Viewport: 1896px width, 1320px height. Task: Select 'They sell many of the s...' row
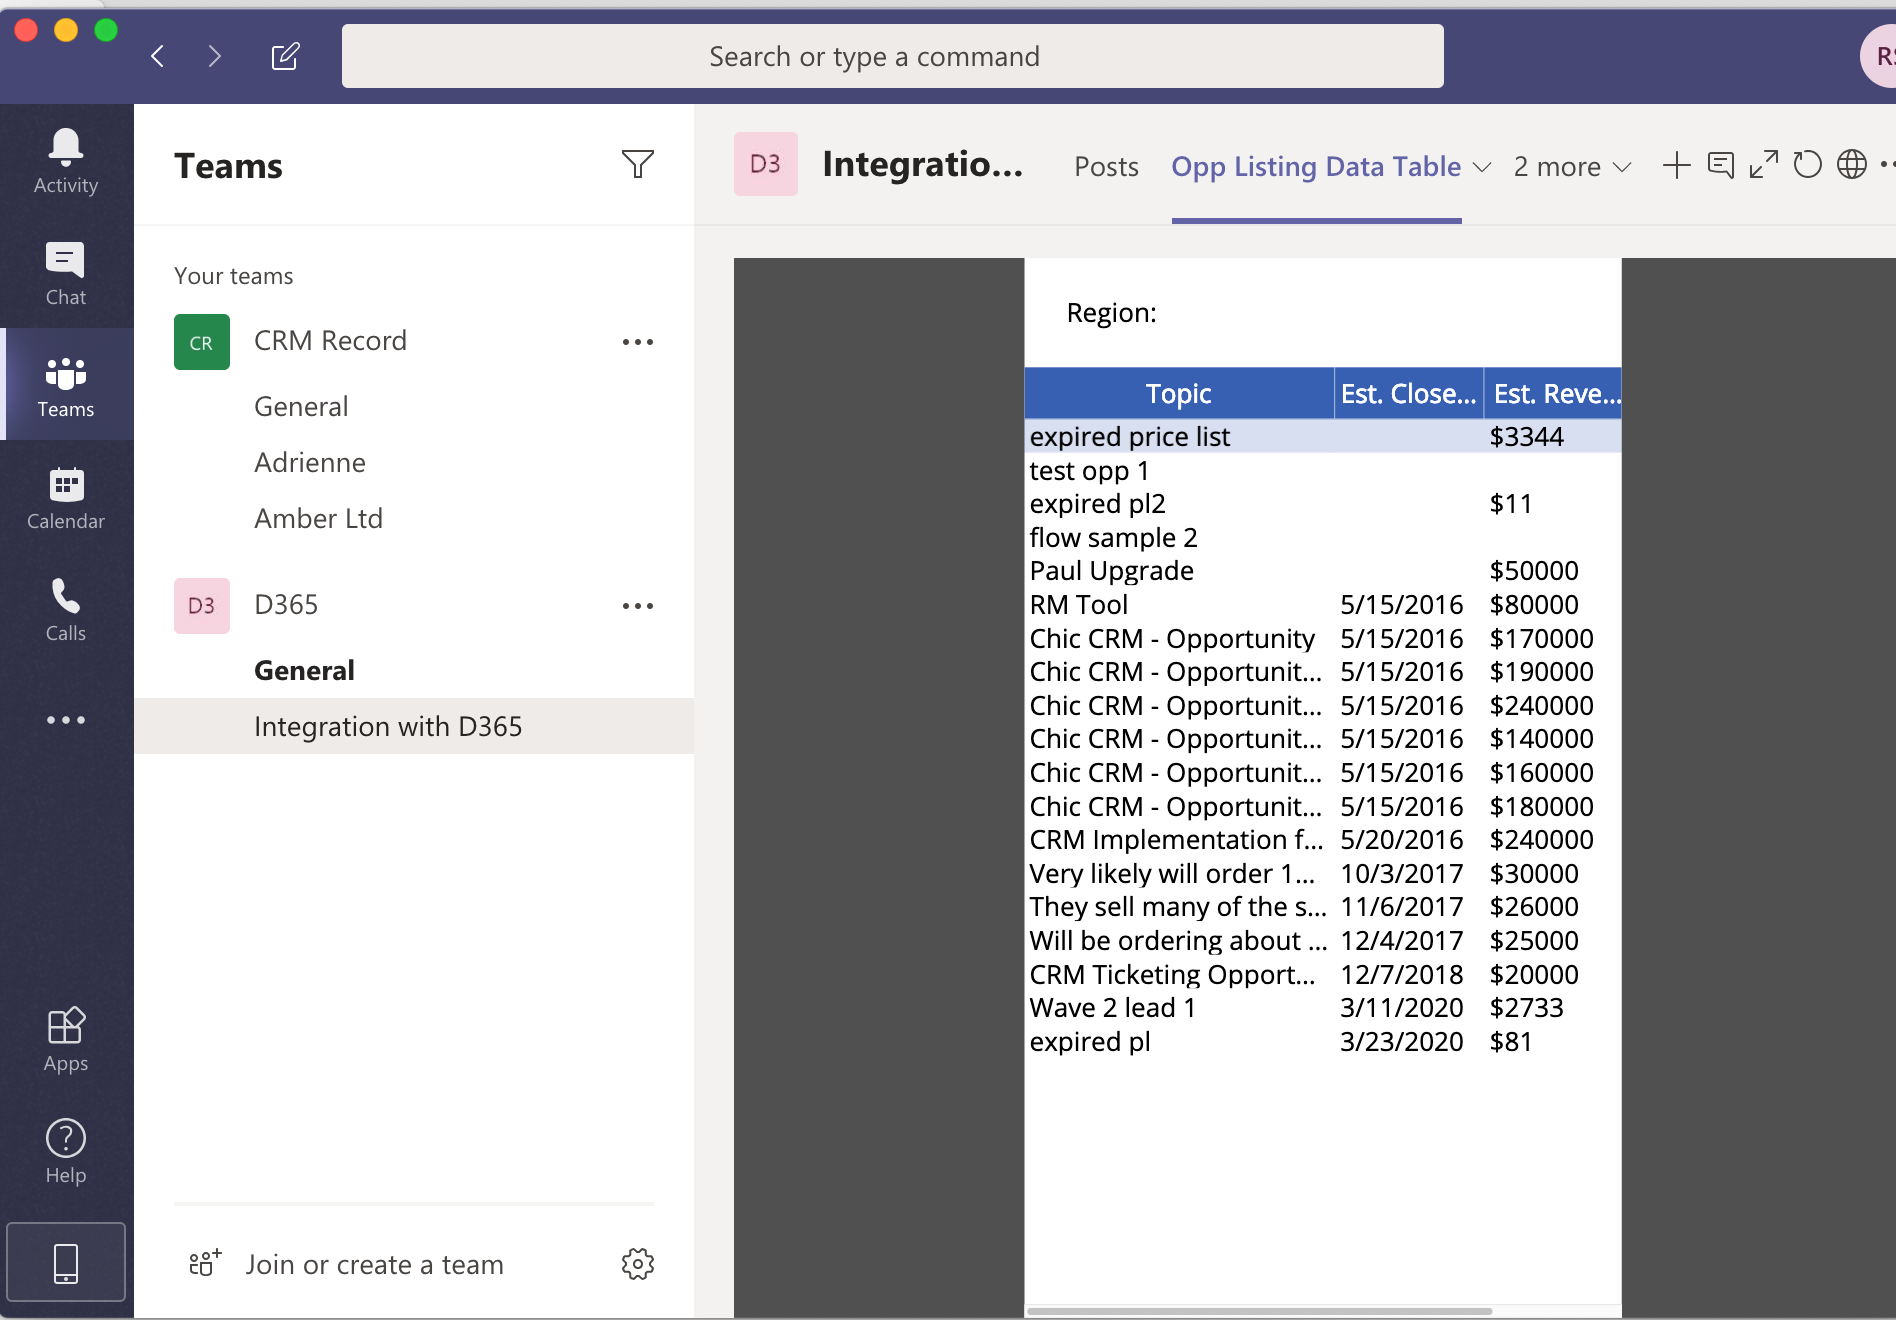(x=1322, y=907)
